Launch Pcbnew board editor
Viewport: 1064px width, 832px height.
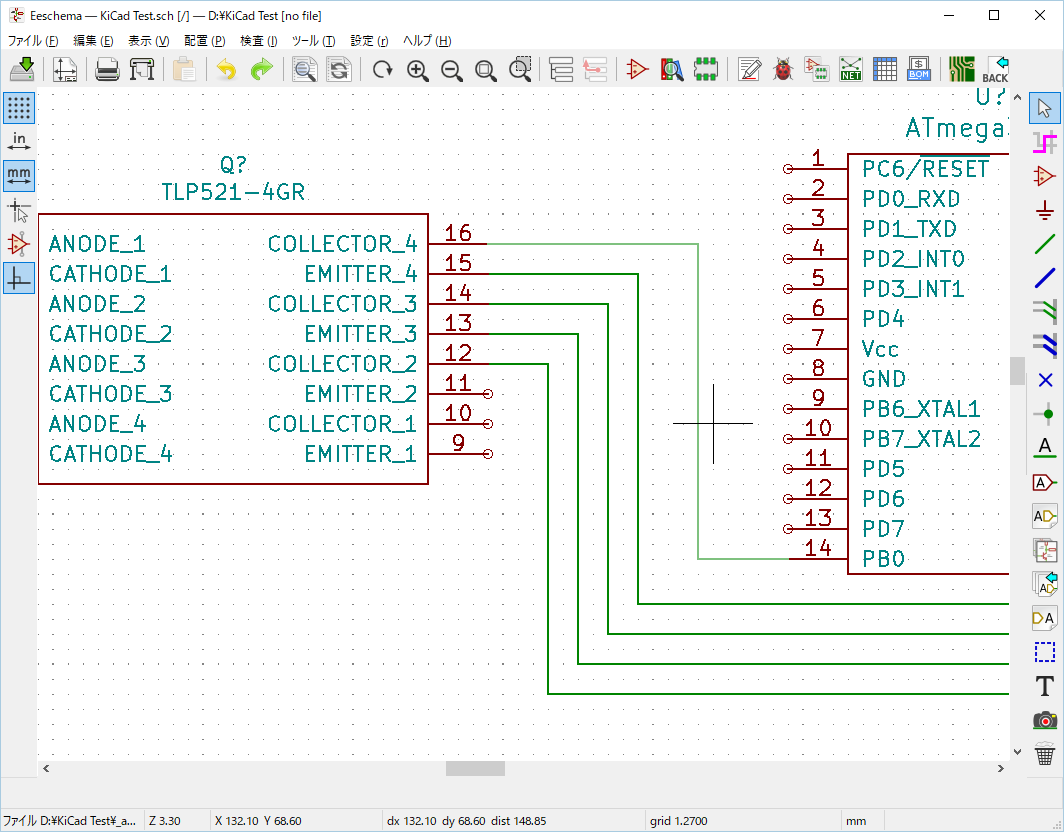click(x=962, y=69)
